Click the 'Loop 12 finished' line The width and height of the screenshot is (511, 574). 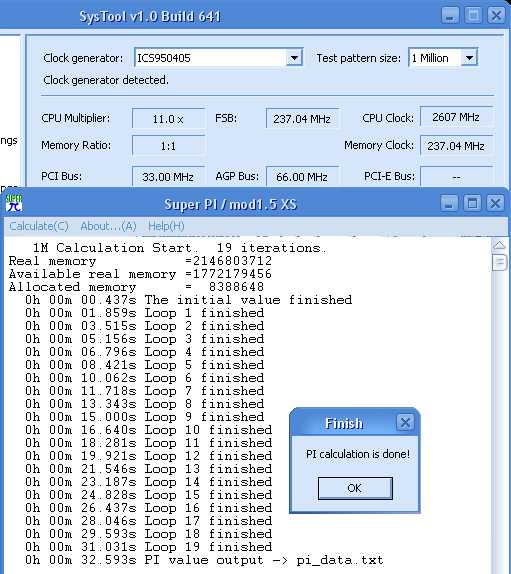pos(149,456)
